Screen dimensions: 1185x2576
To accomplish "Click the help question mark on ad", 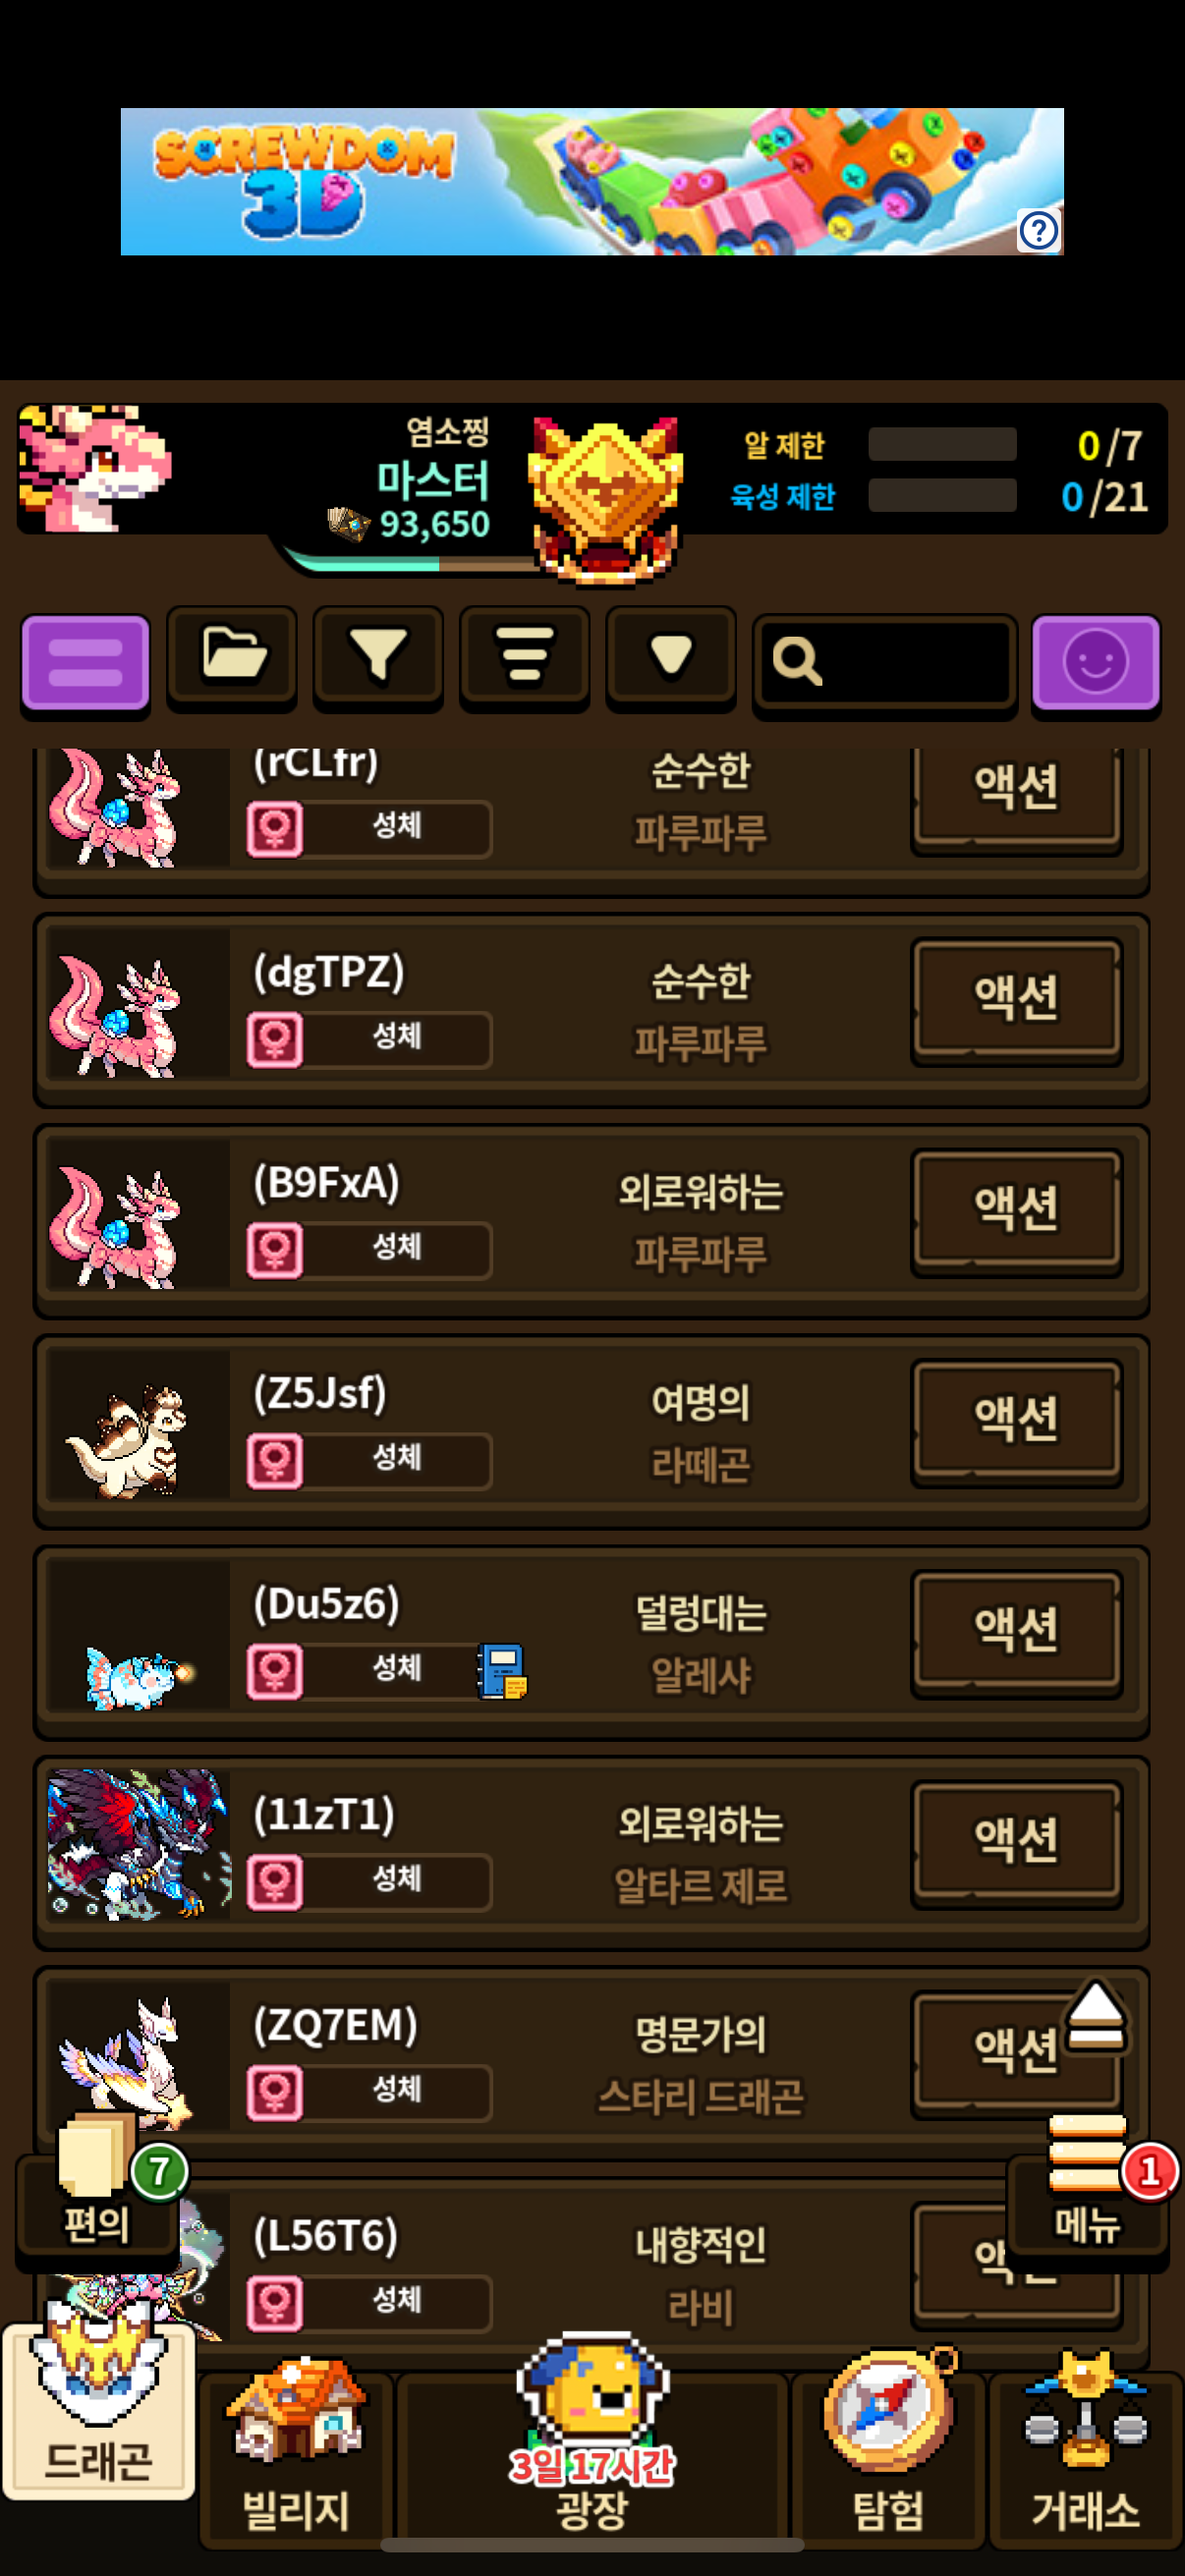I will pos(1039,231).
